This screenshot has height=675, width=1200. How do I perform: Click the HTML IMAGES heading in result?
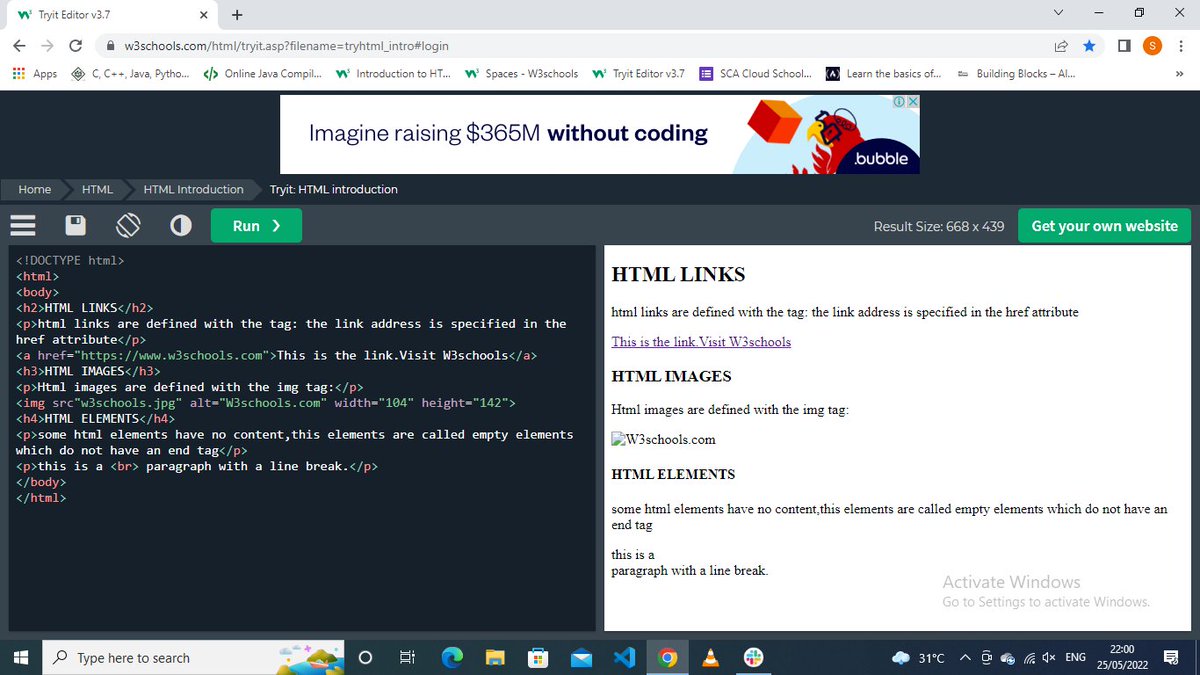coord(671,377)
